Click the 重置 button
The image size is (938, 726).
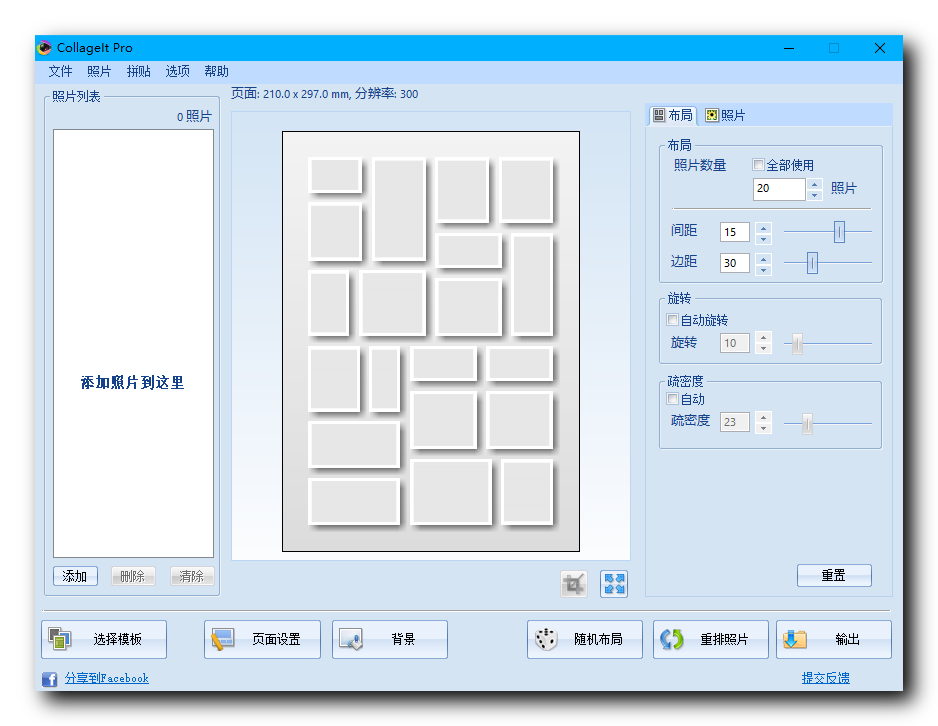tap(834, 575)
